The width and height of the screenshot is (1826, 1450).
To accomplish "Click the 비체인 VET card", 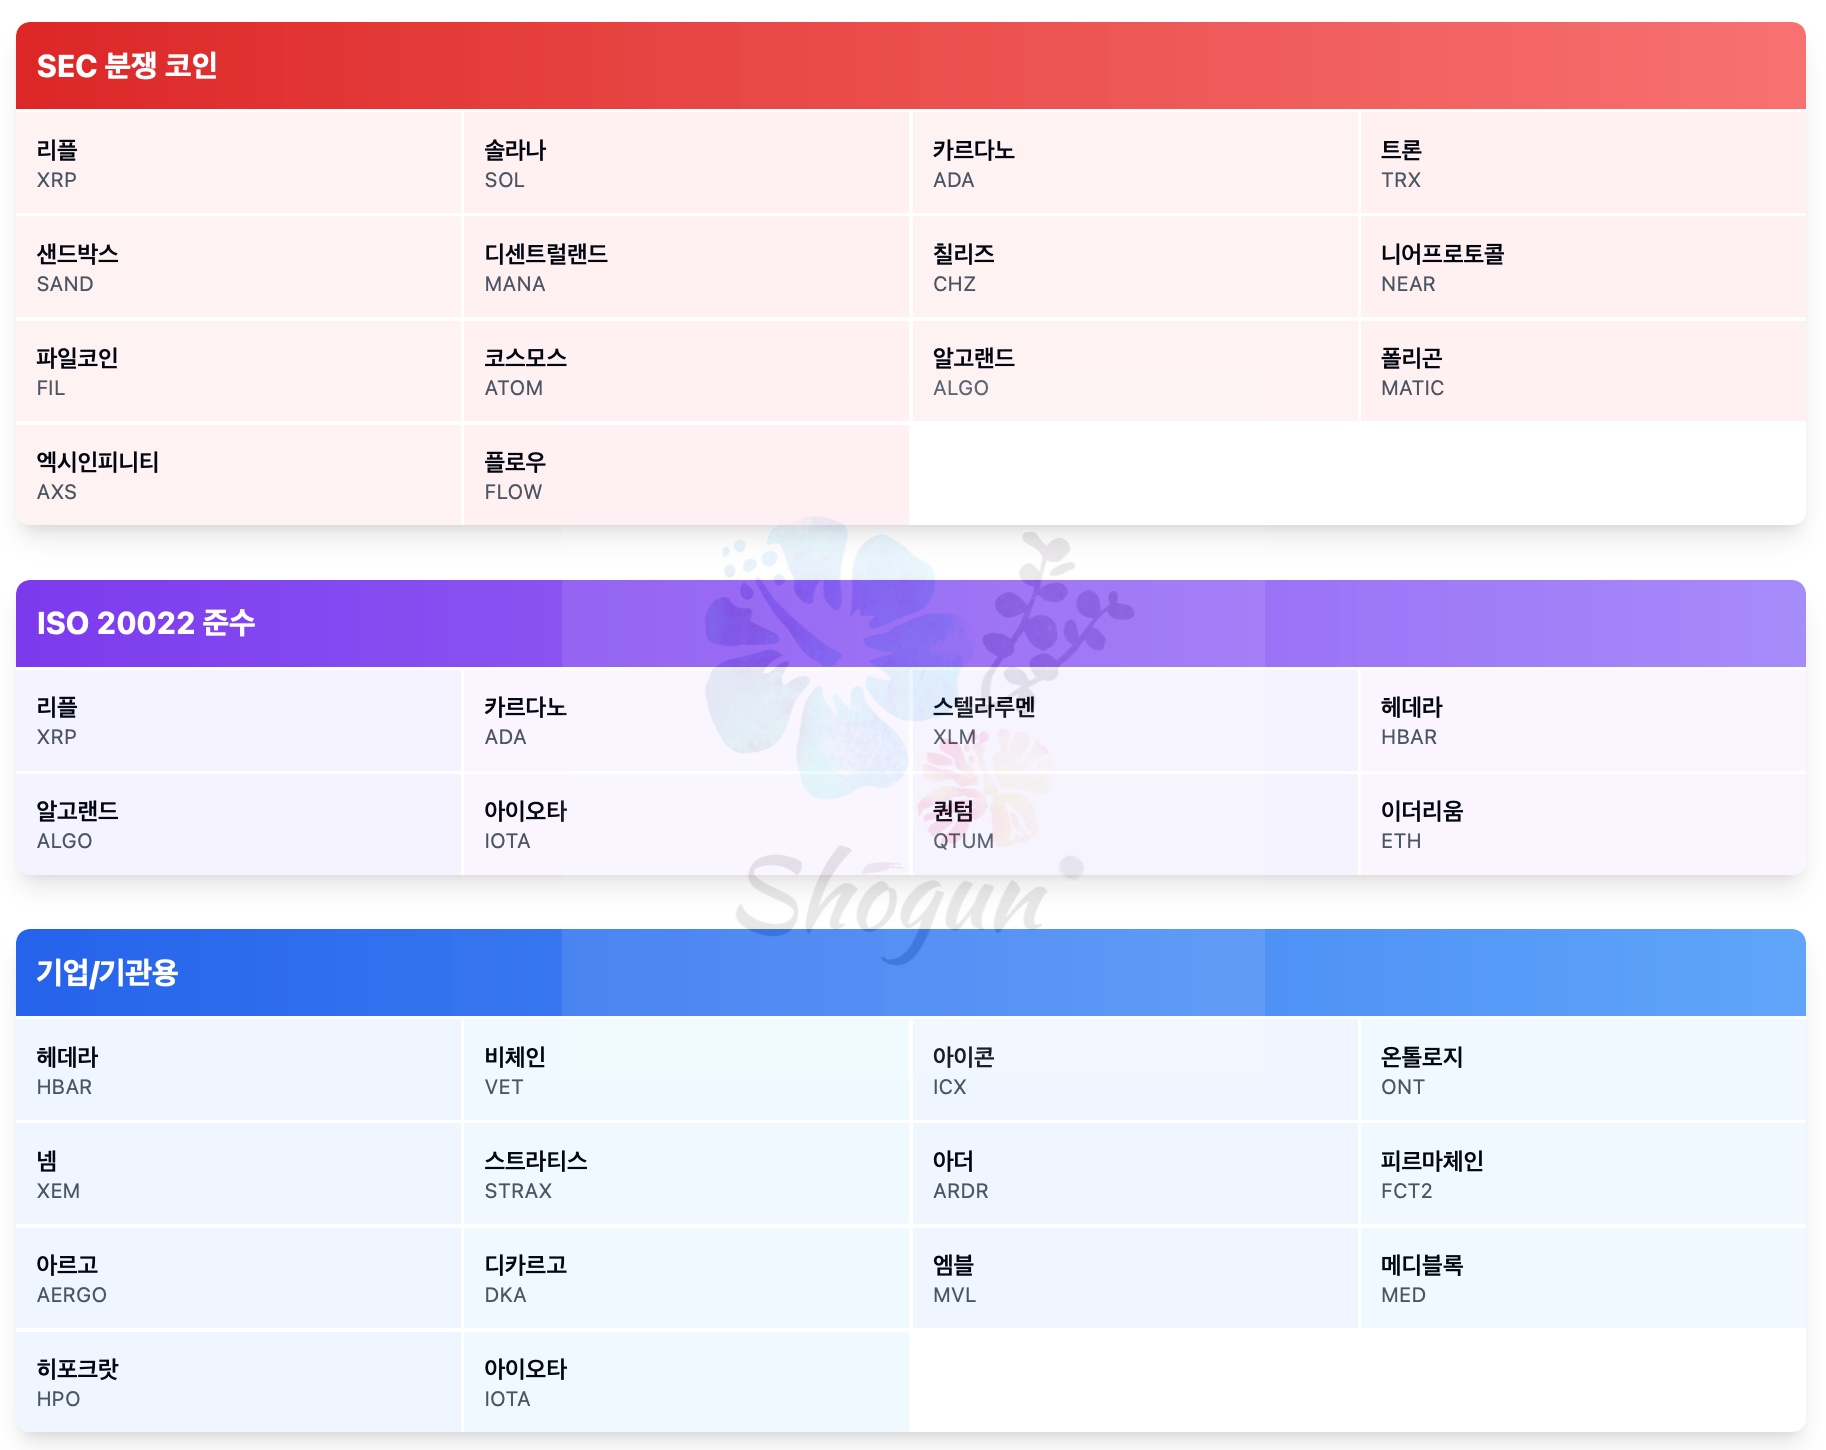I will pyautogui.click(x=686, y=1070).
